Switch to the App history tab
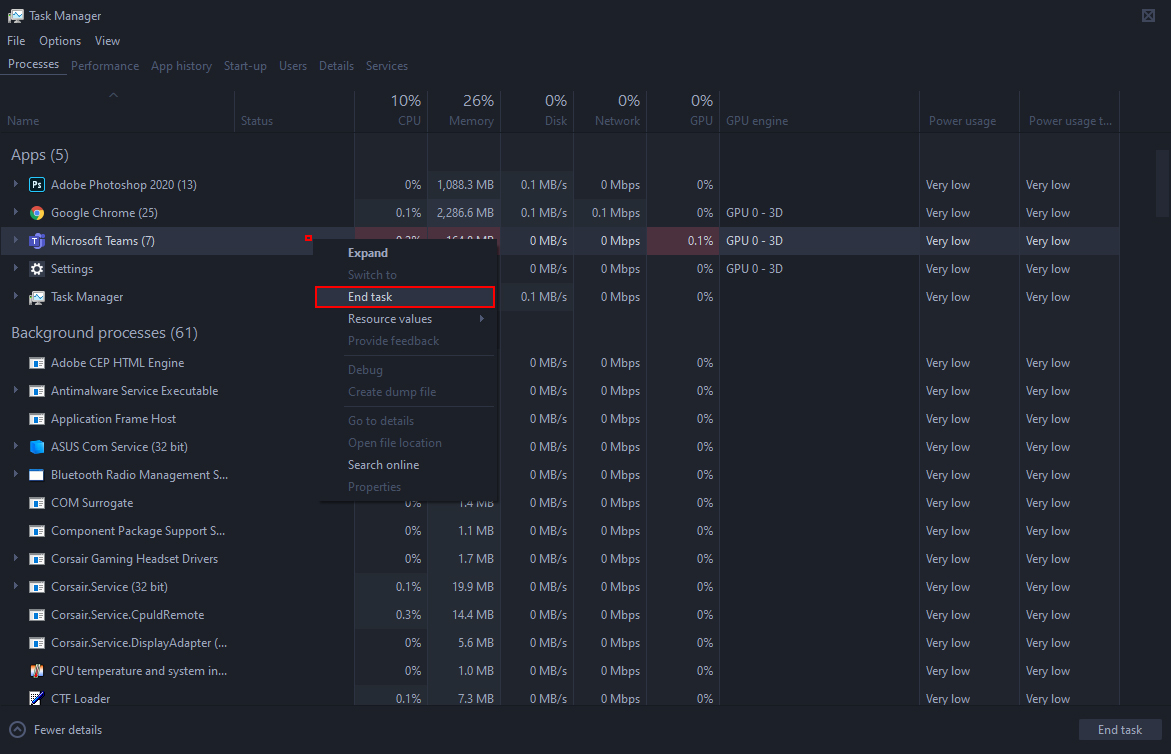Viewport: 1171px width, 754px height. click(181, 66)
